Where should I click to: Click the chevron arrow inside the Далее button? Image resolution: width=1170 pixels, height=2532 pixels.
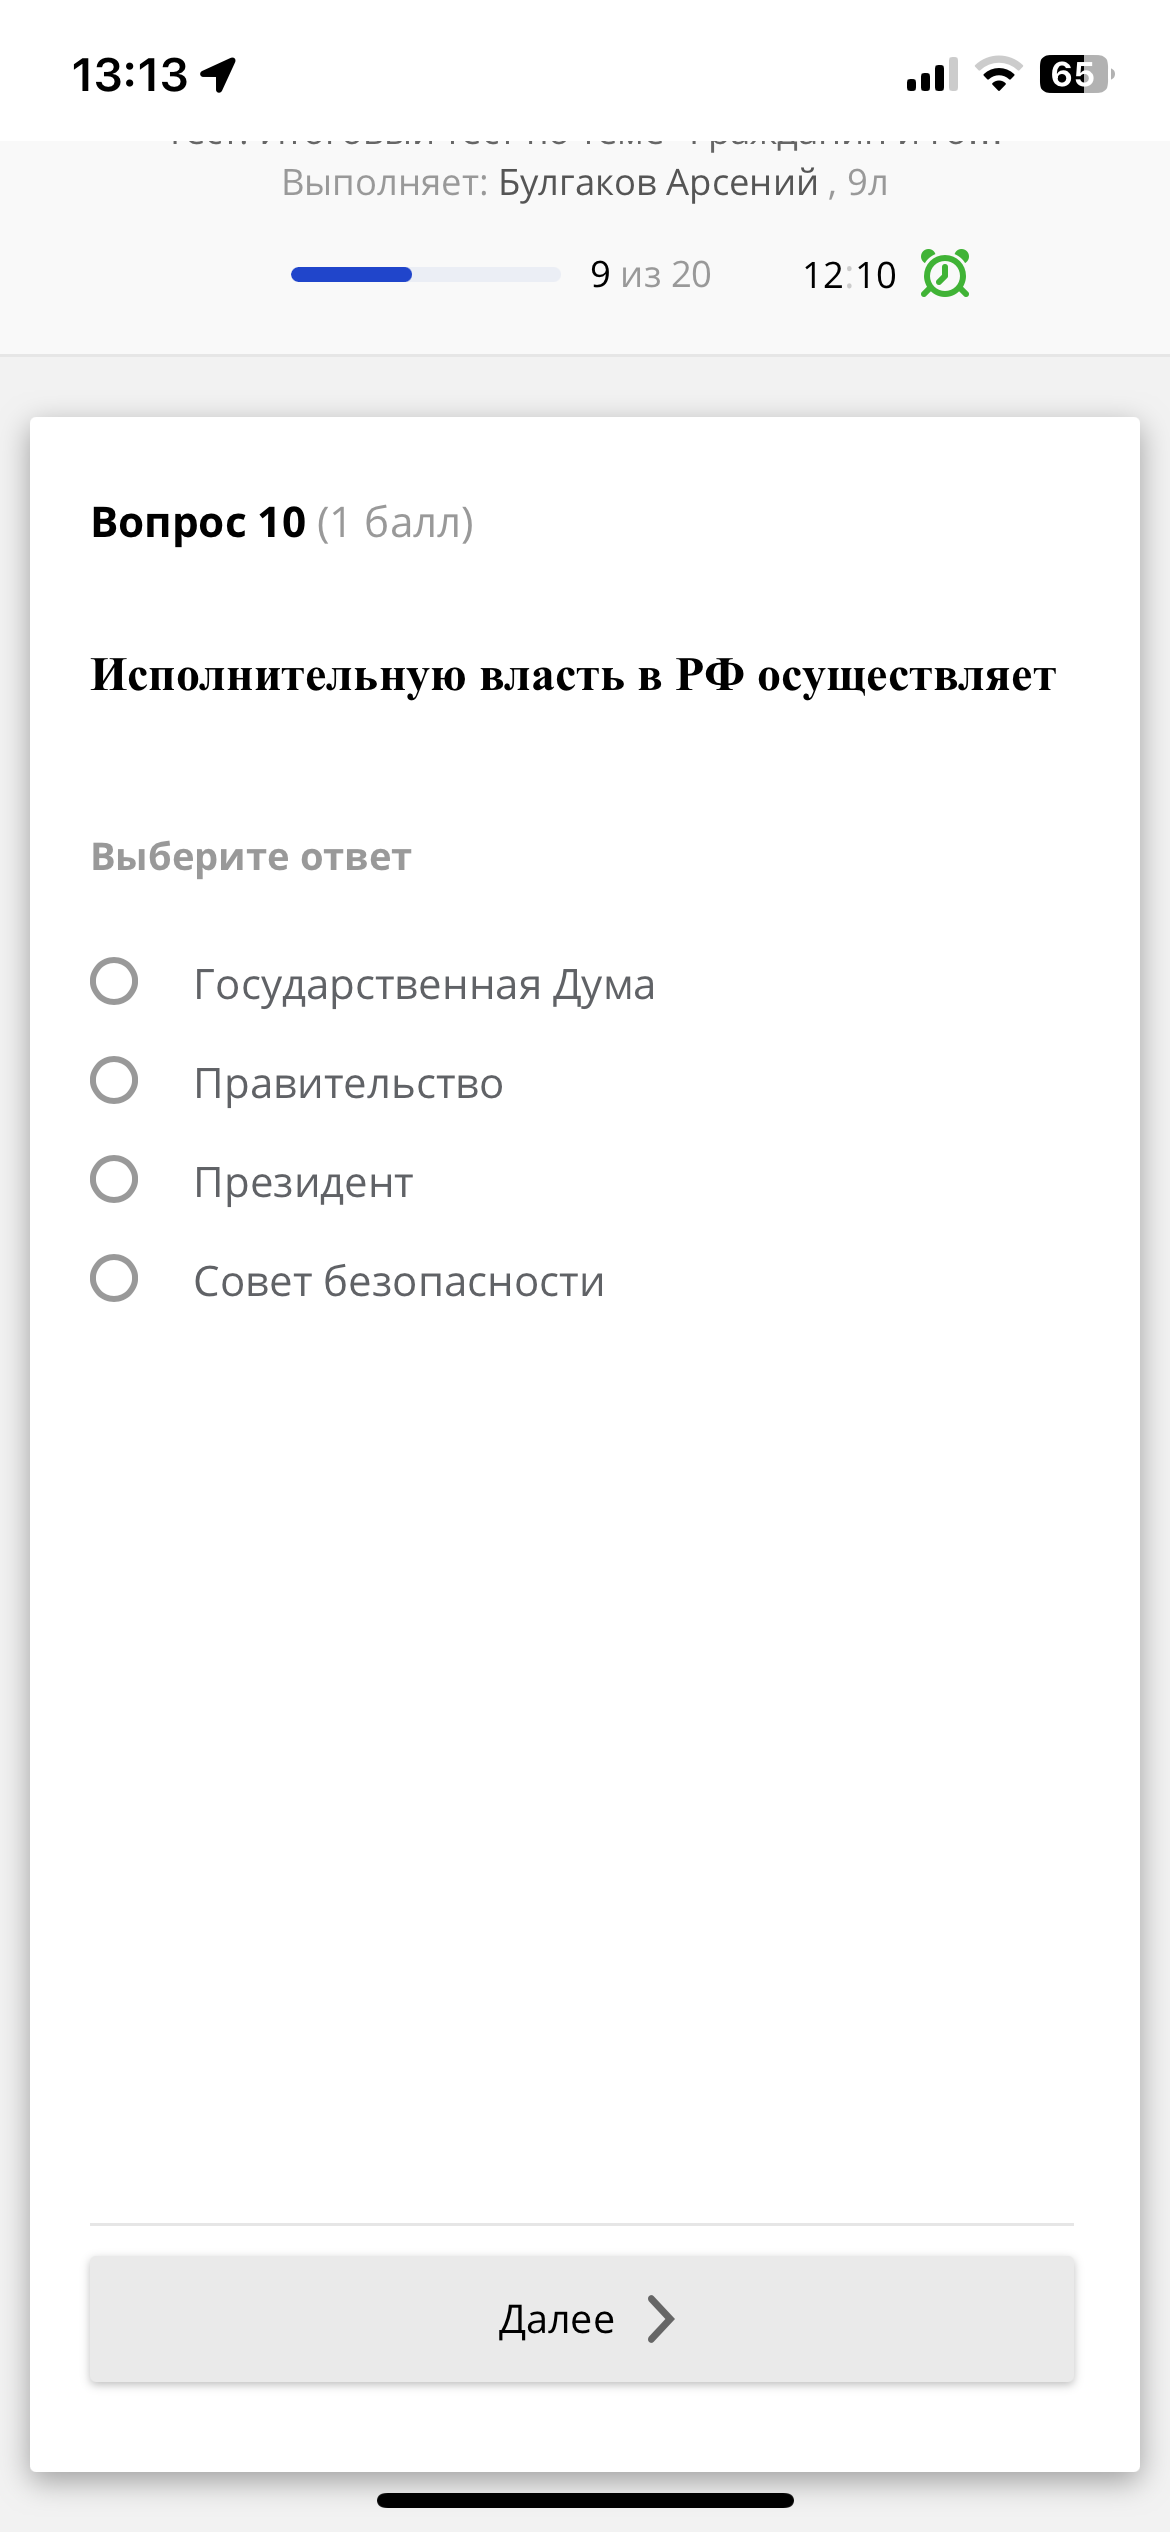pos(659,2321)
